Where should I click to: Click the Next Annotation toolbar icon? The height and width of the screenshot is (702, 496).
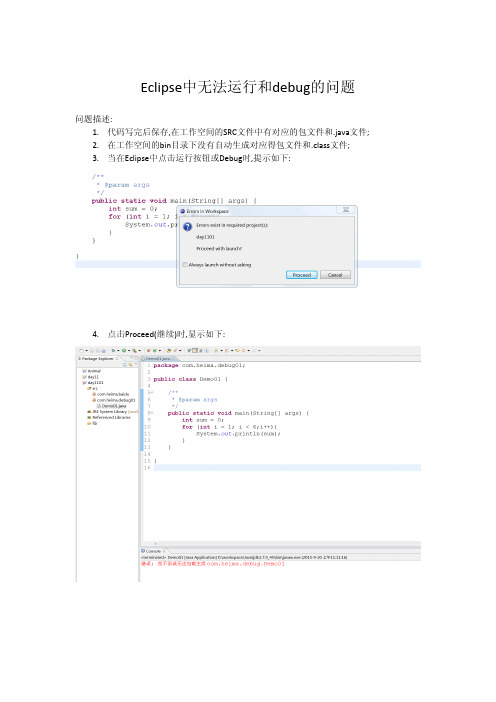coord(216,351)
